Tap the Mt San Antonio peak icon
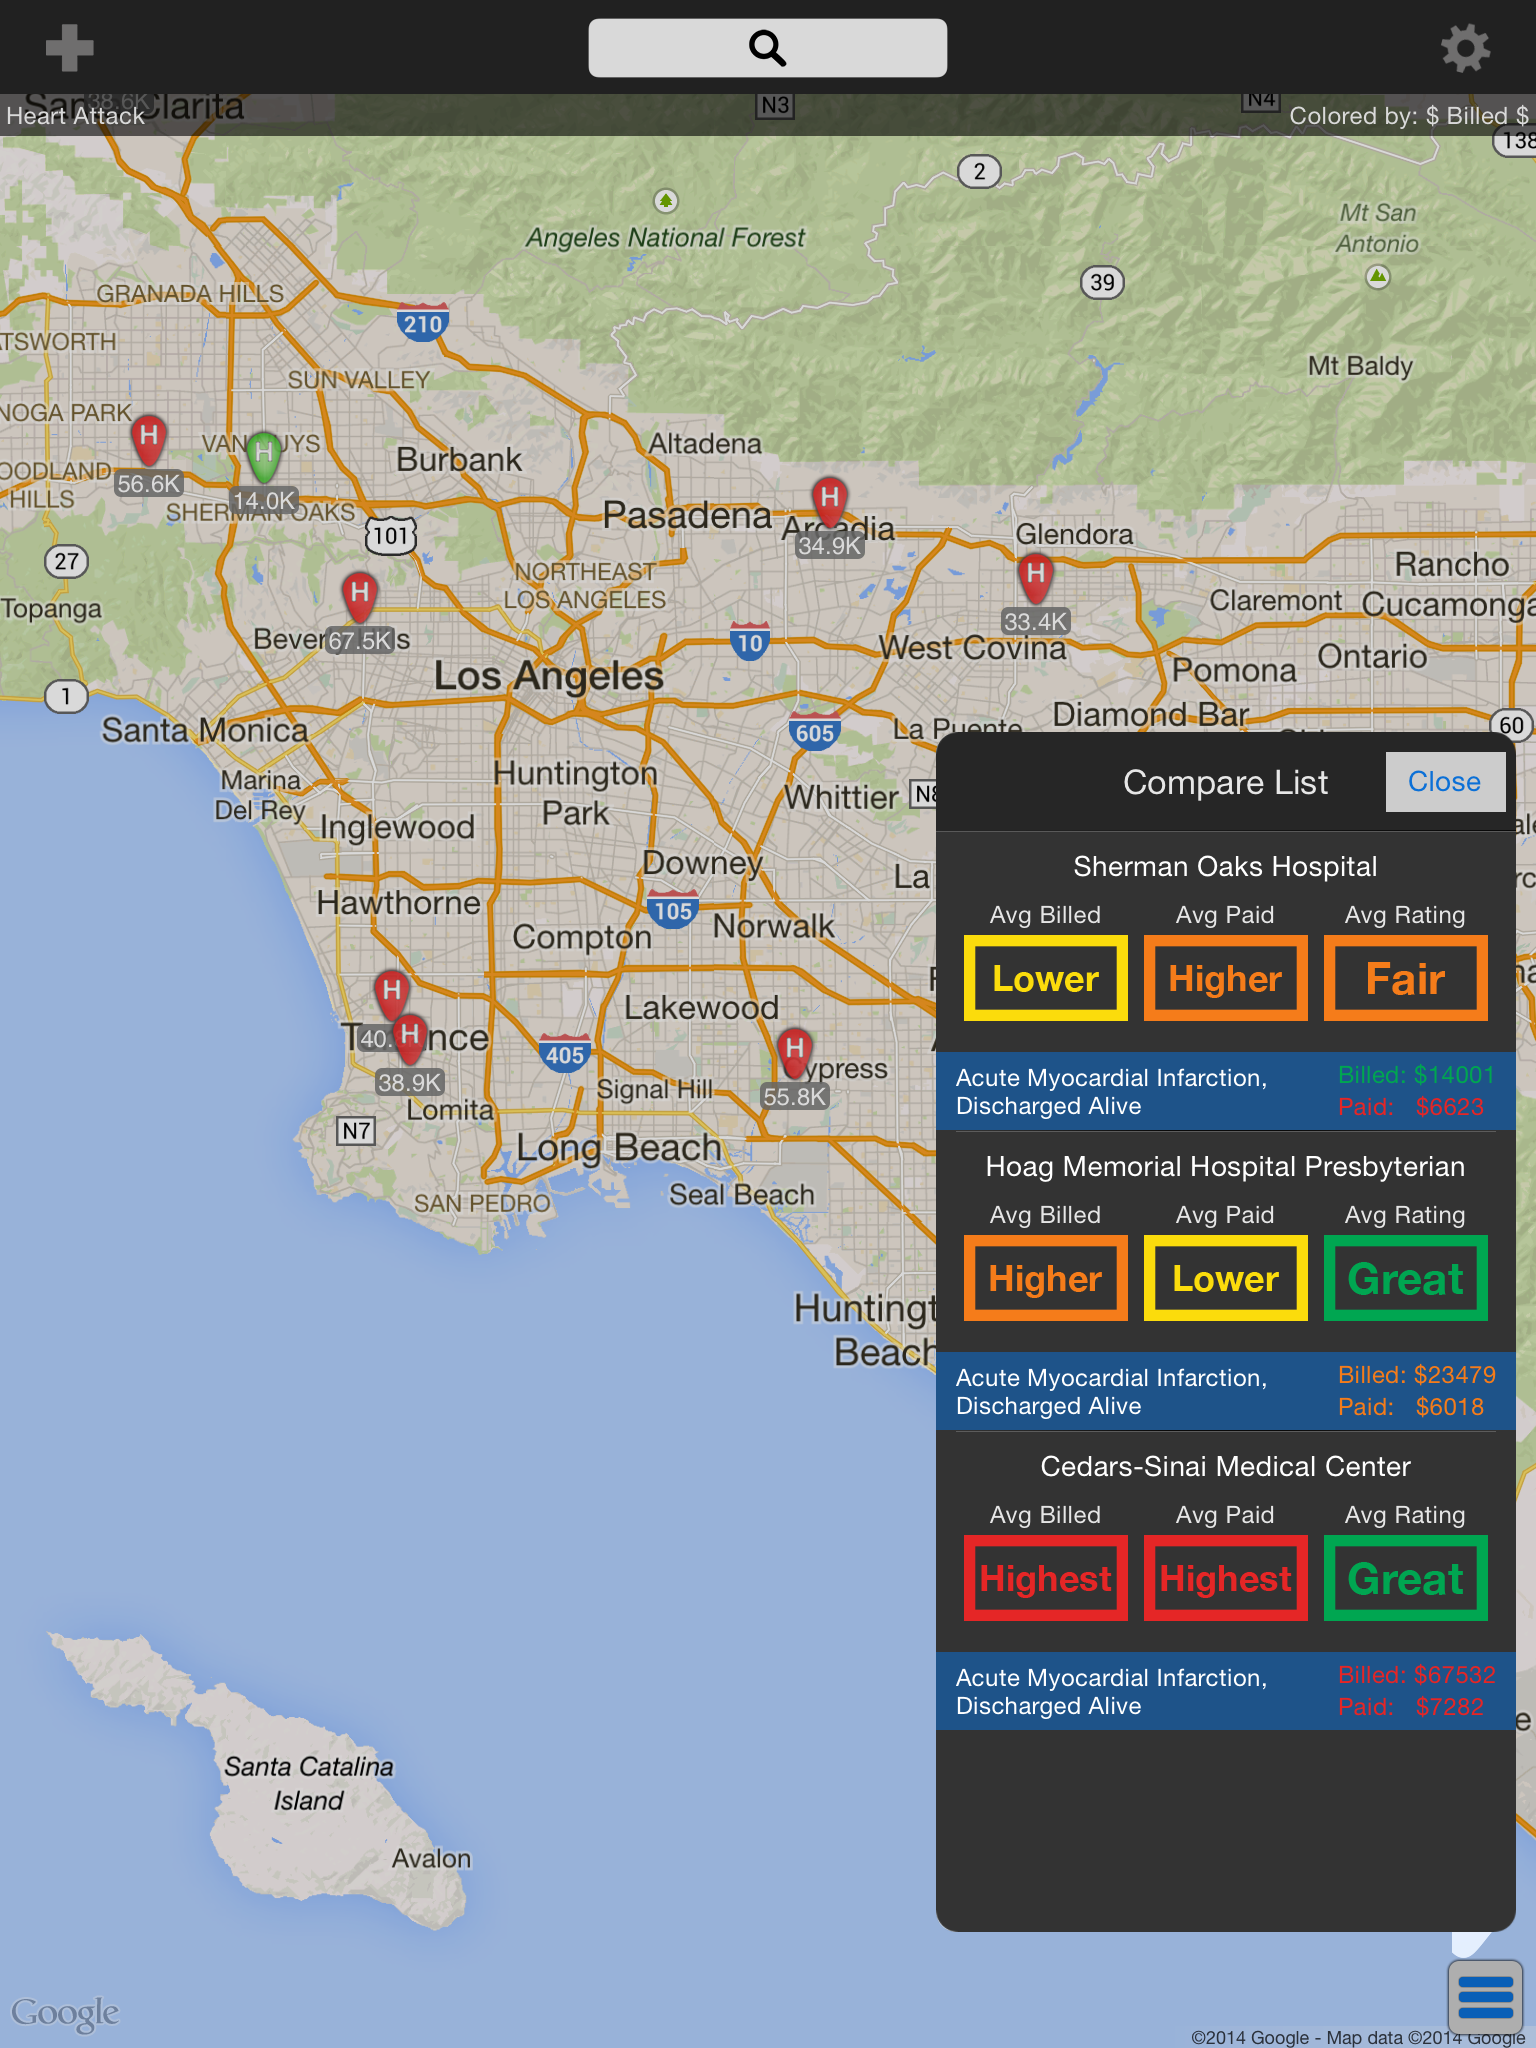 [x=1378, y=276]
